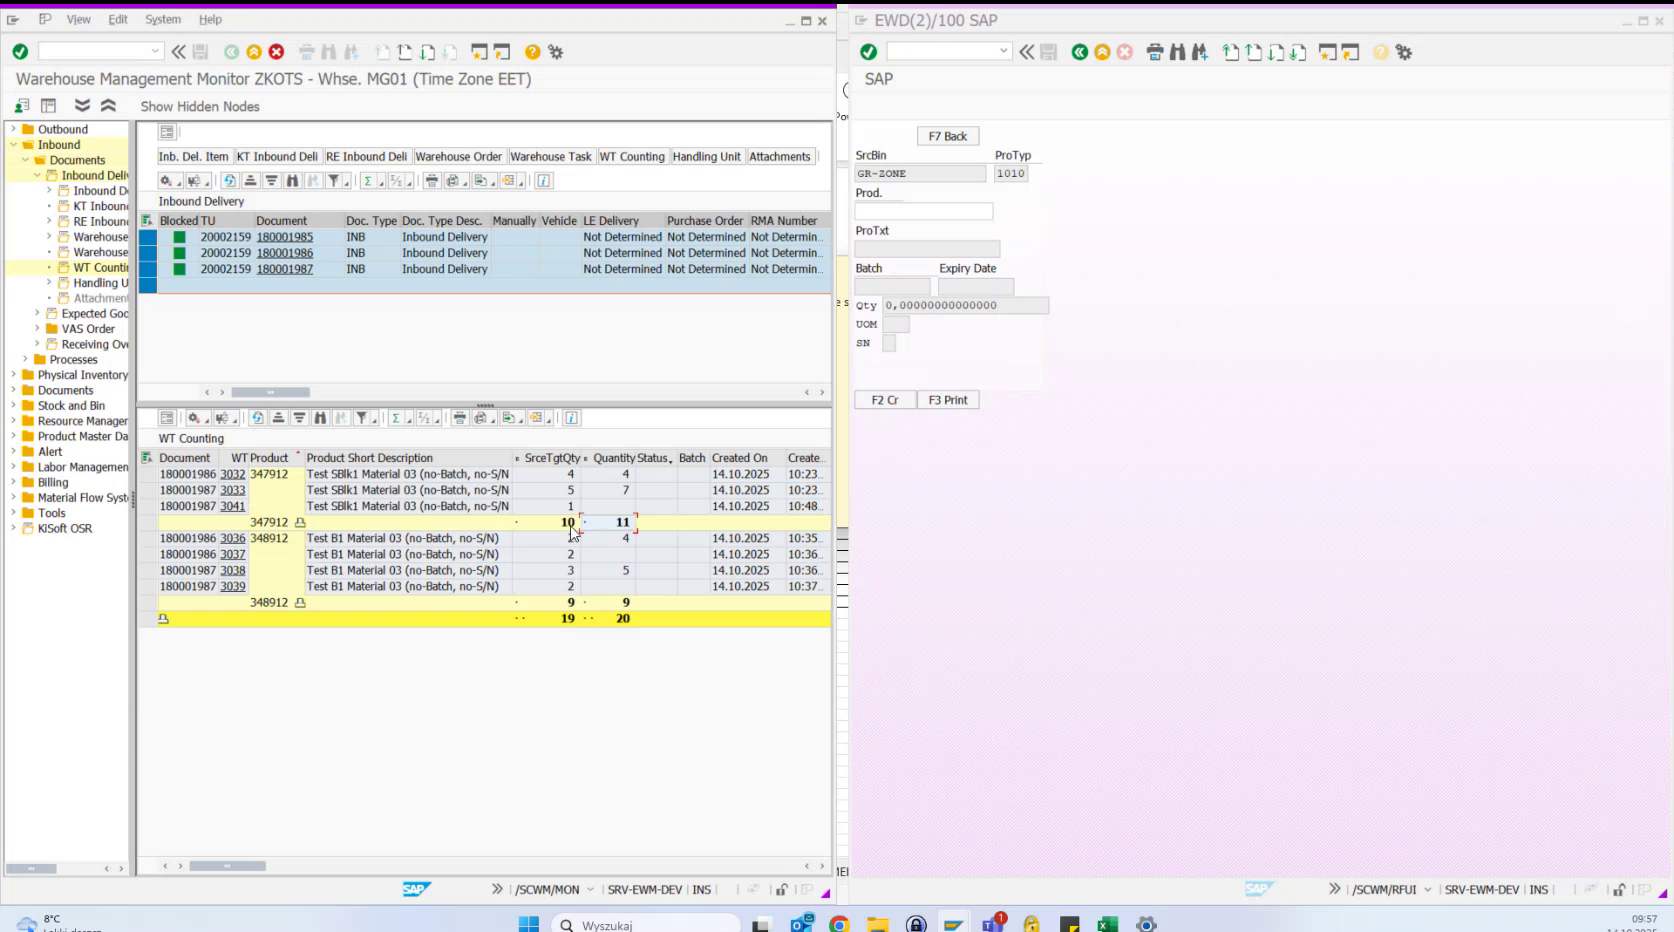Screen dimensions: 1674x932
Task: Click the green checkmark Enter icon
Action: [x=19, y=52]
